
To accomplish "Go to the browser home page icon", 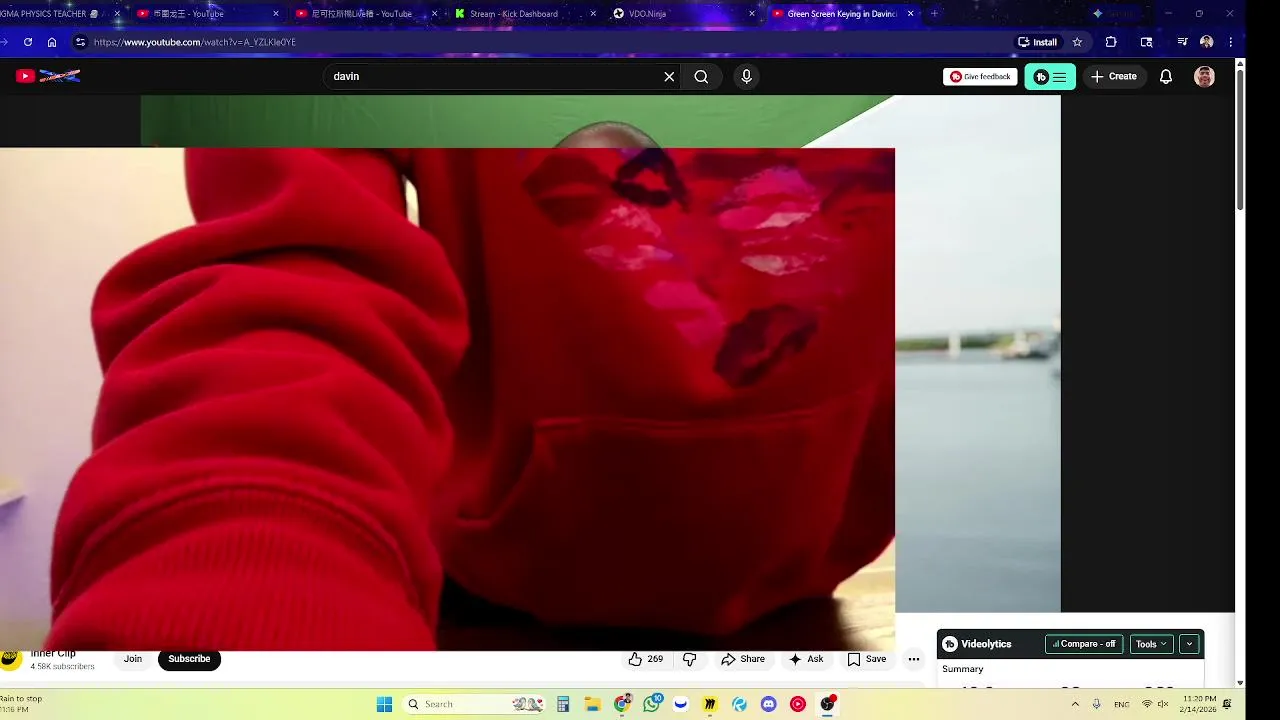I will [x=52, y=42].
